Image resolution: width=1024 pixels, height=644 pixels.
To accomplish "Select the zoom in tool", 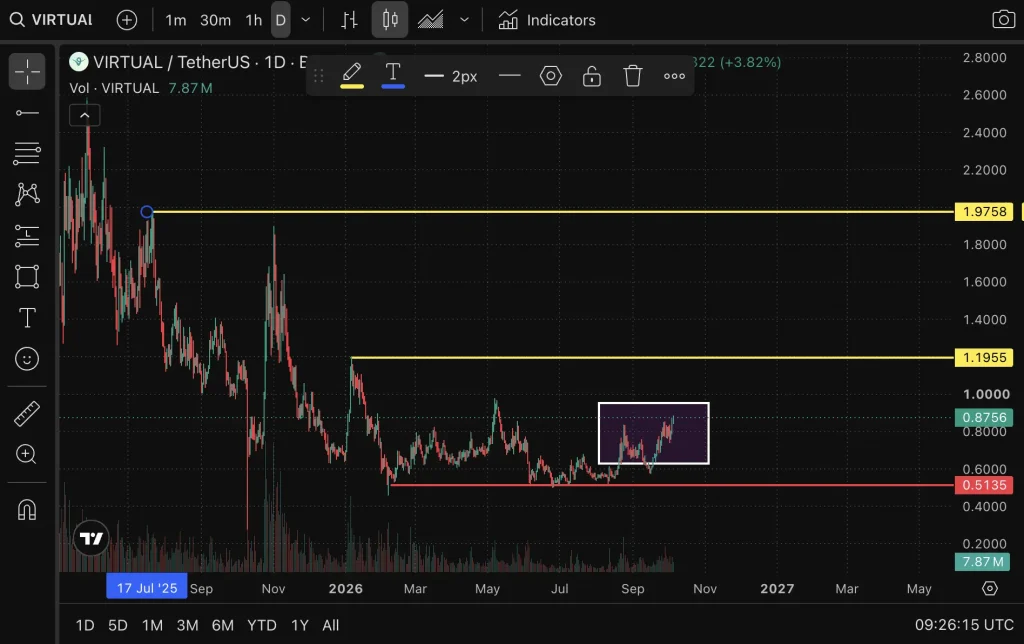I will click(27, 454).
